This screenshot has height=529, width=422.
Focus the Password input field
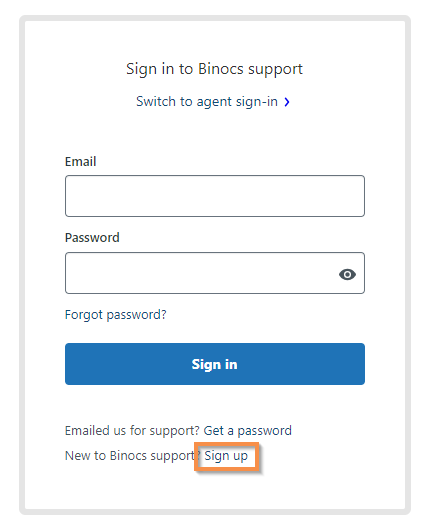click(215, 273)
